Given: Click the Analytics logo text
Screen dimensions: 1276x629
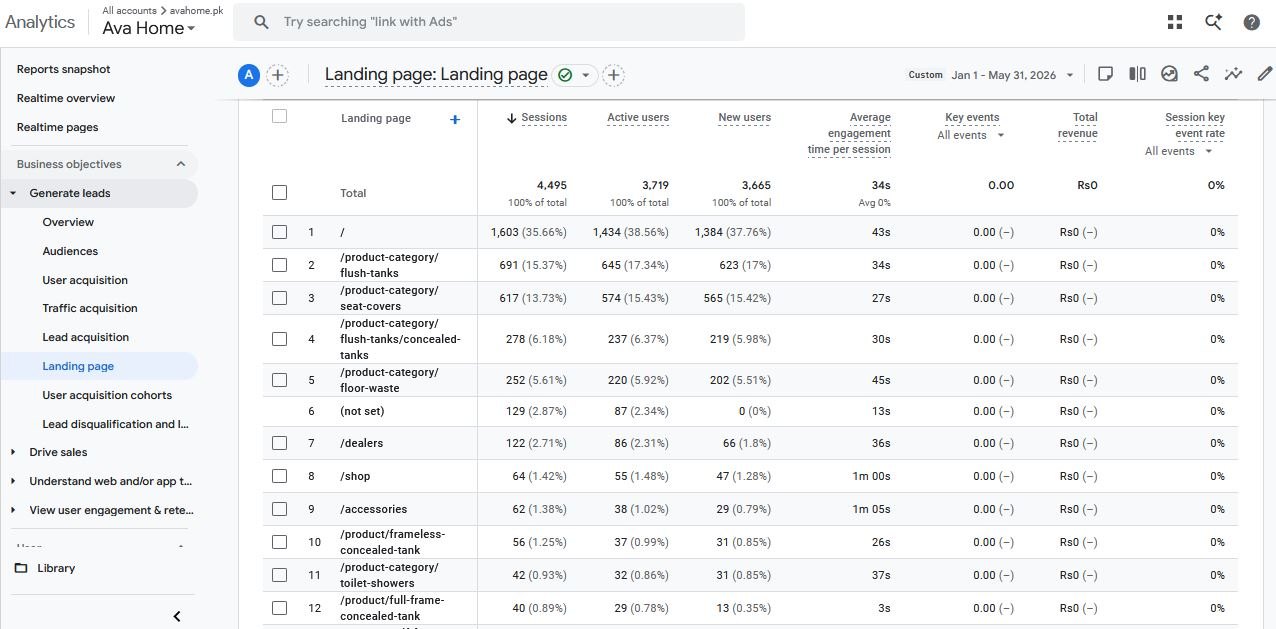Looking at the screenshot, I should (x=40, y=22).
